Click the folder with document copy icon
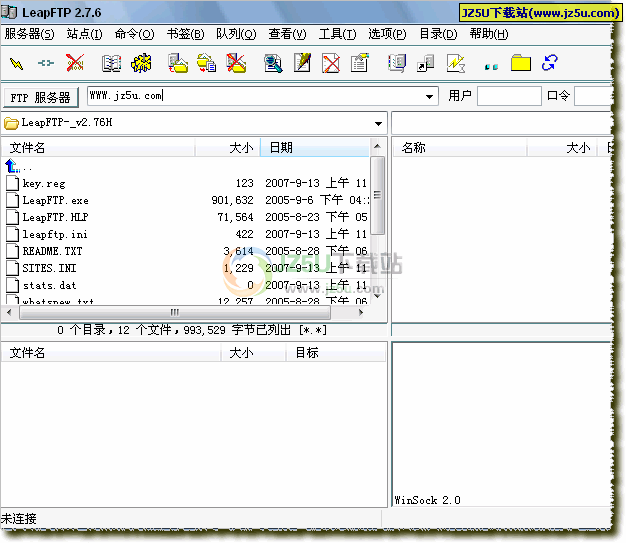Screen dimensions: 626x543 click(x=207, y=63)
